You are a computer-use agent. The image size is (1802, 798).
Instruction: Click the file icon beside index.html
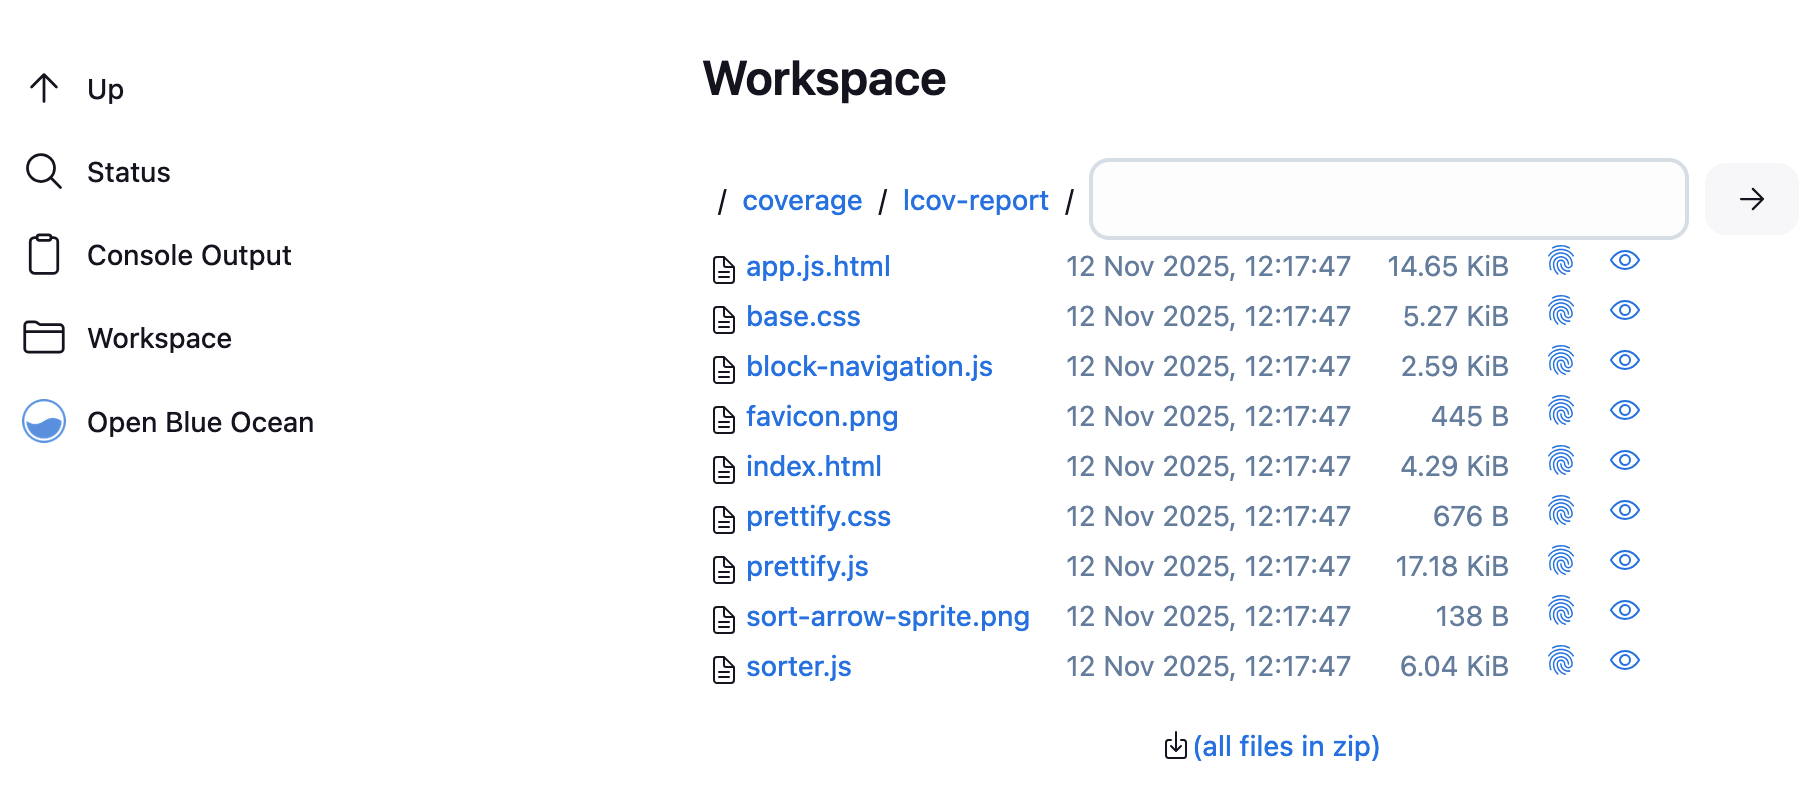click(x=724, y=468)
